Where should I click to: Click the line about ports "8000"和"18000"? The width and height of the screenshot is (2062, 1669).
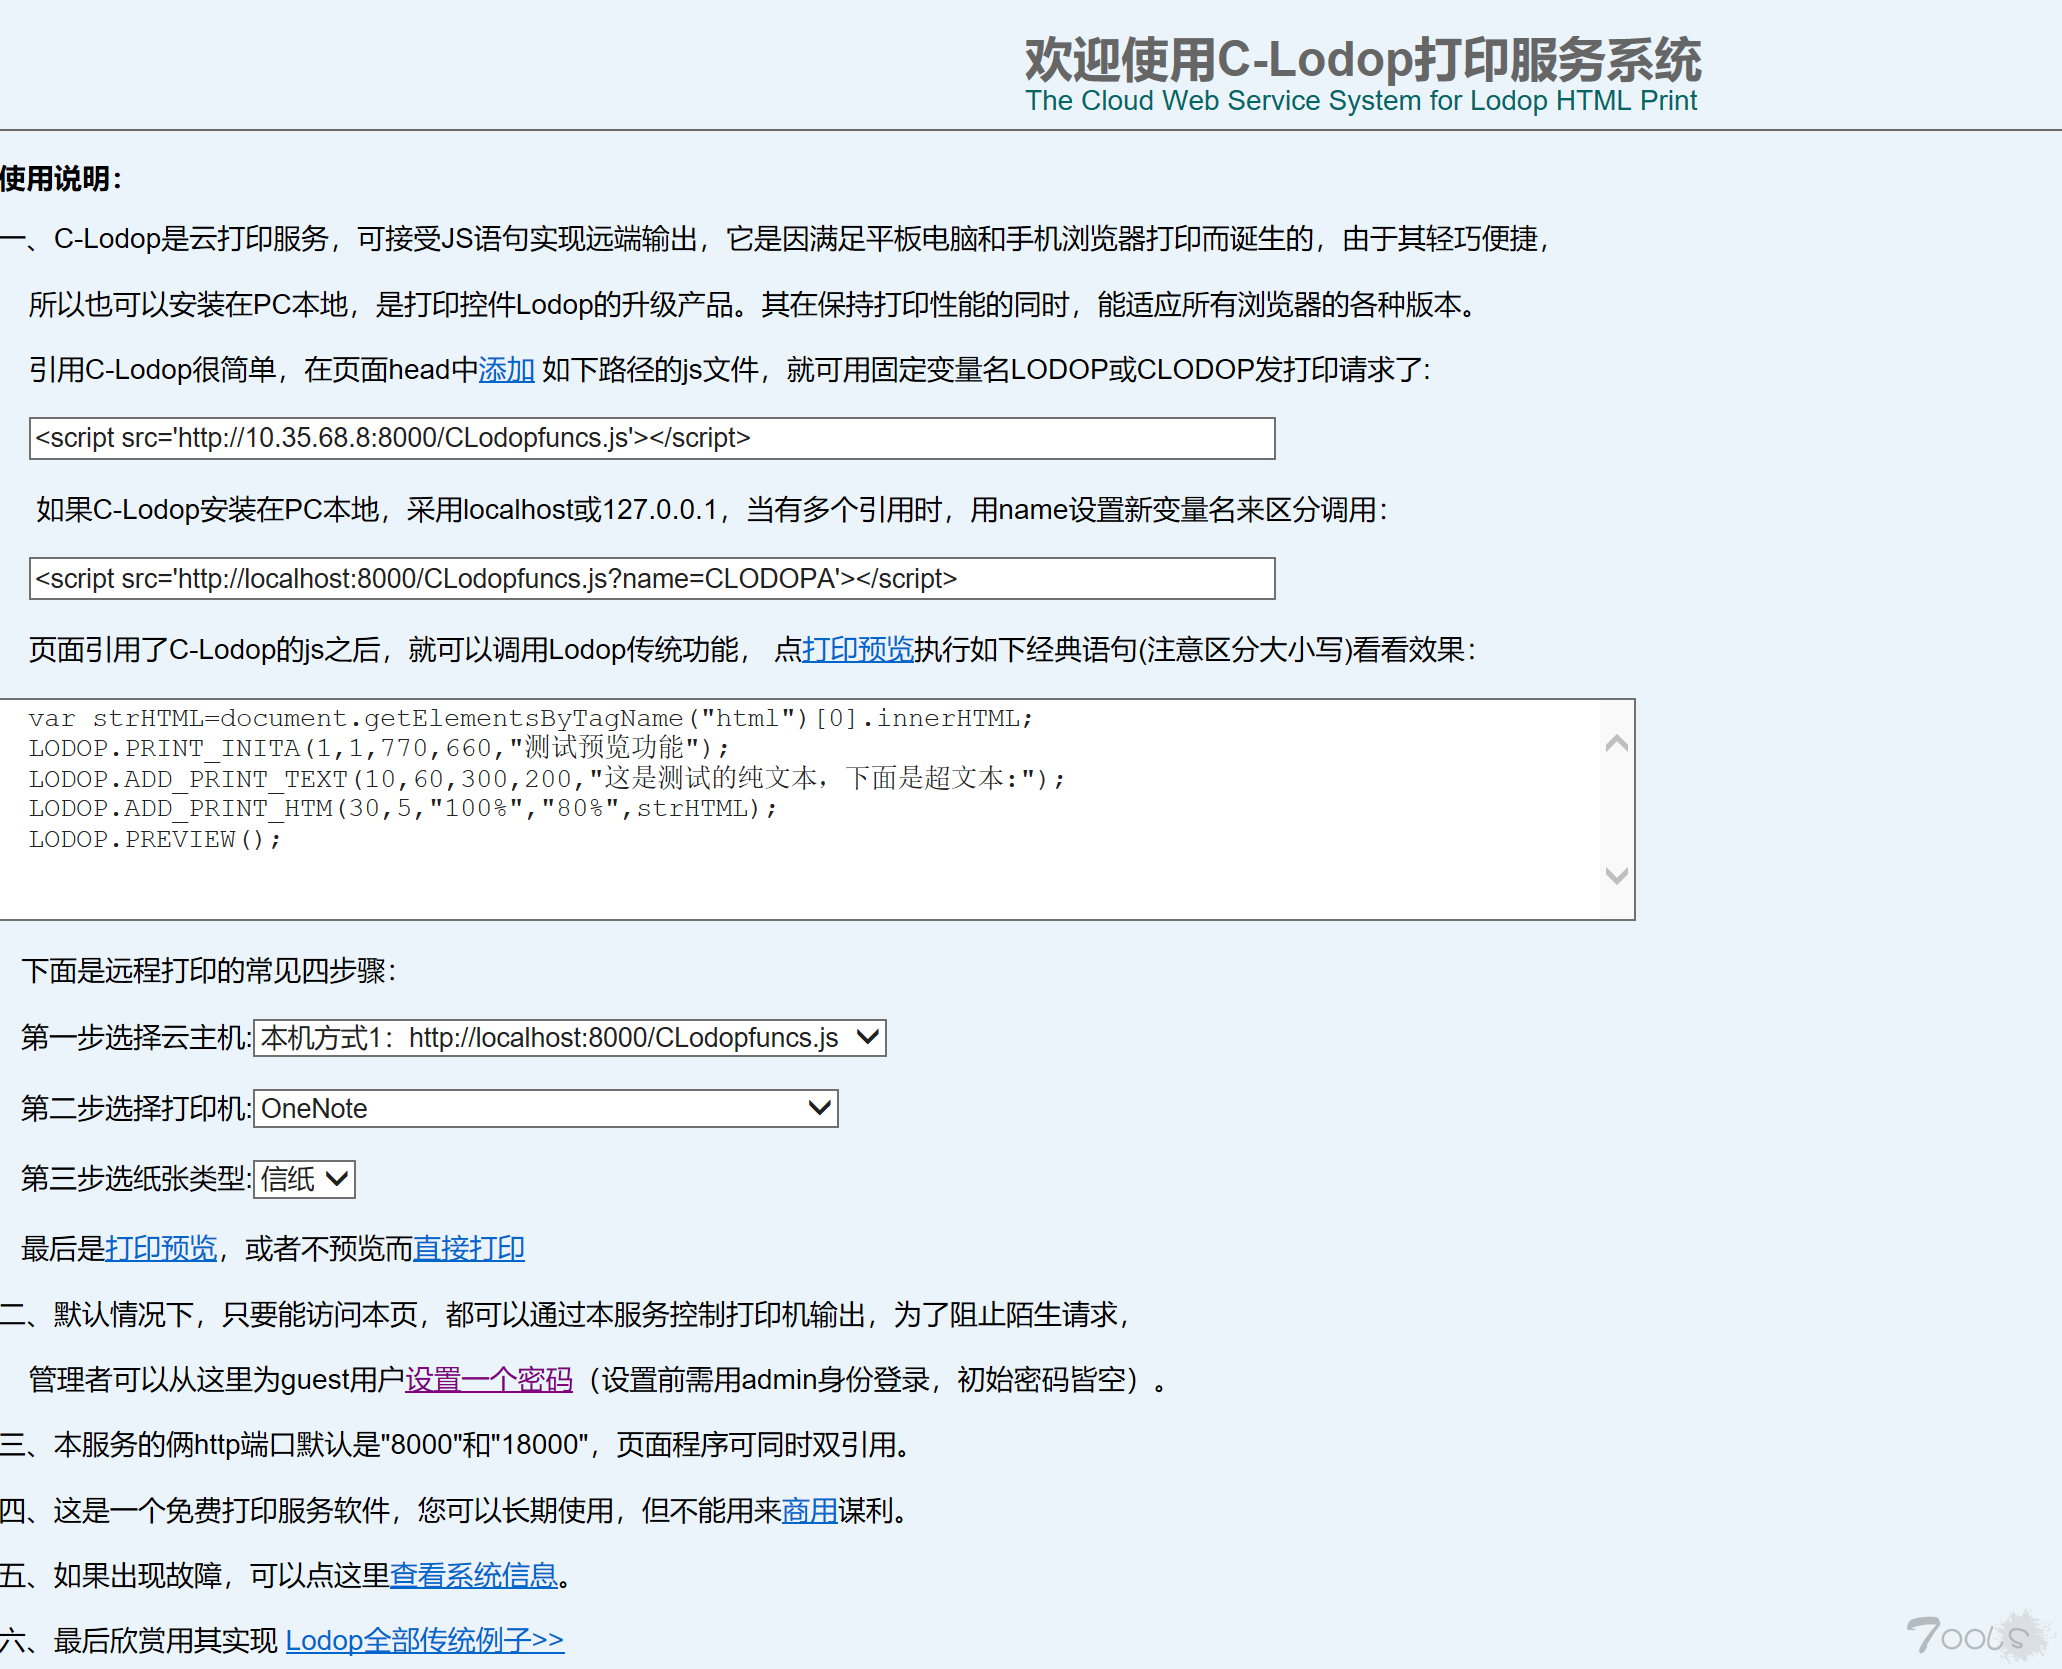(x=456, y=1445)
